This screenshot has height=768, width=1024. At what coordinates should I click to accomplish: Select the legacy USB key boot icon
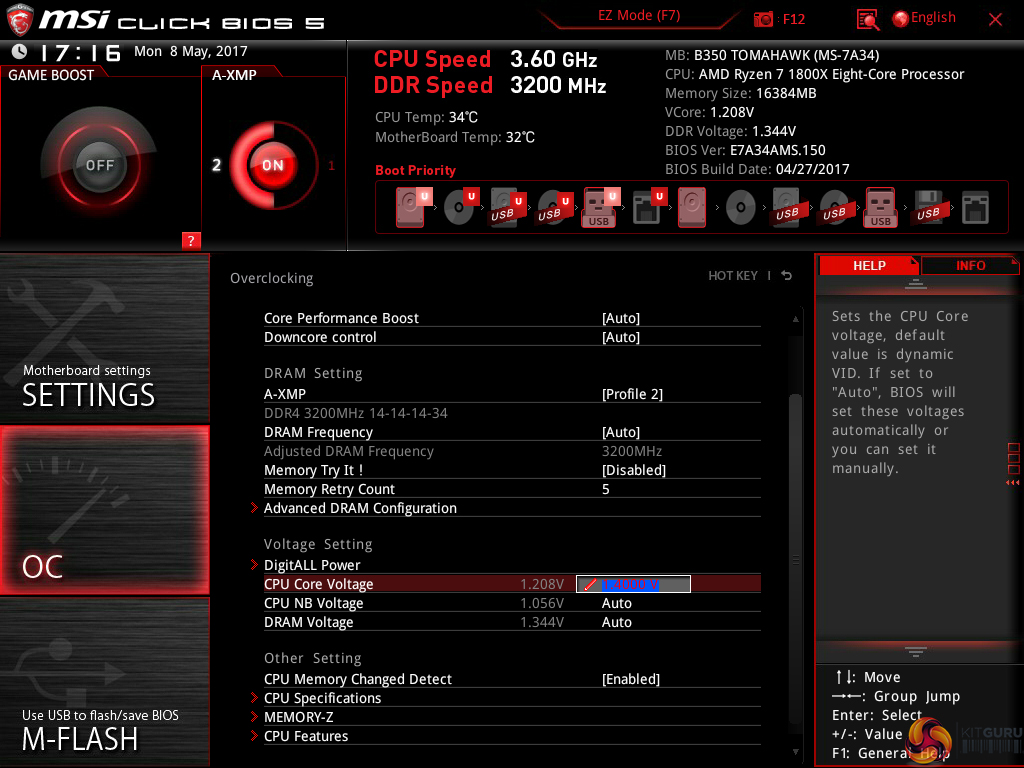pos(880,207)
